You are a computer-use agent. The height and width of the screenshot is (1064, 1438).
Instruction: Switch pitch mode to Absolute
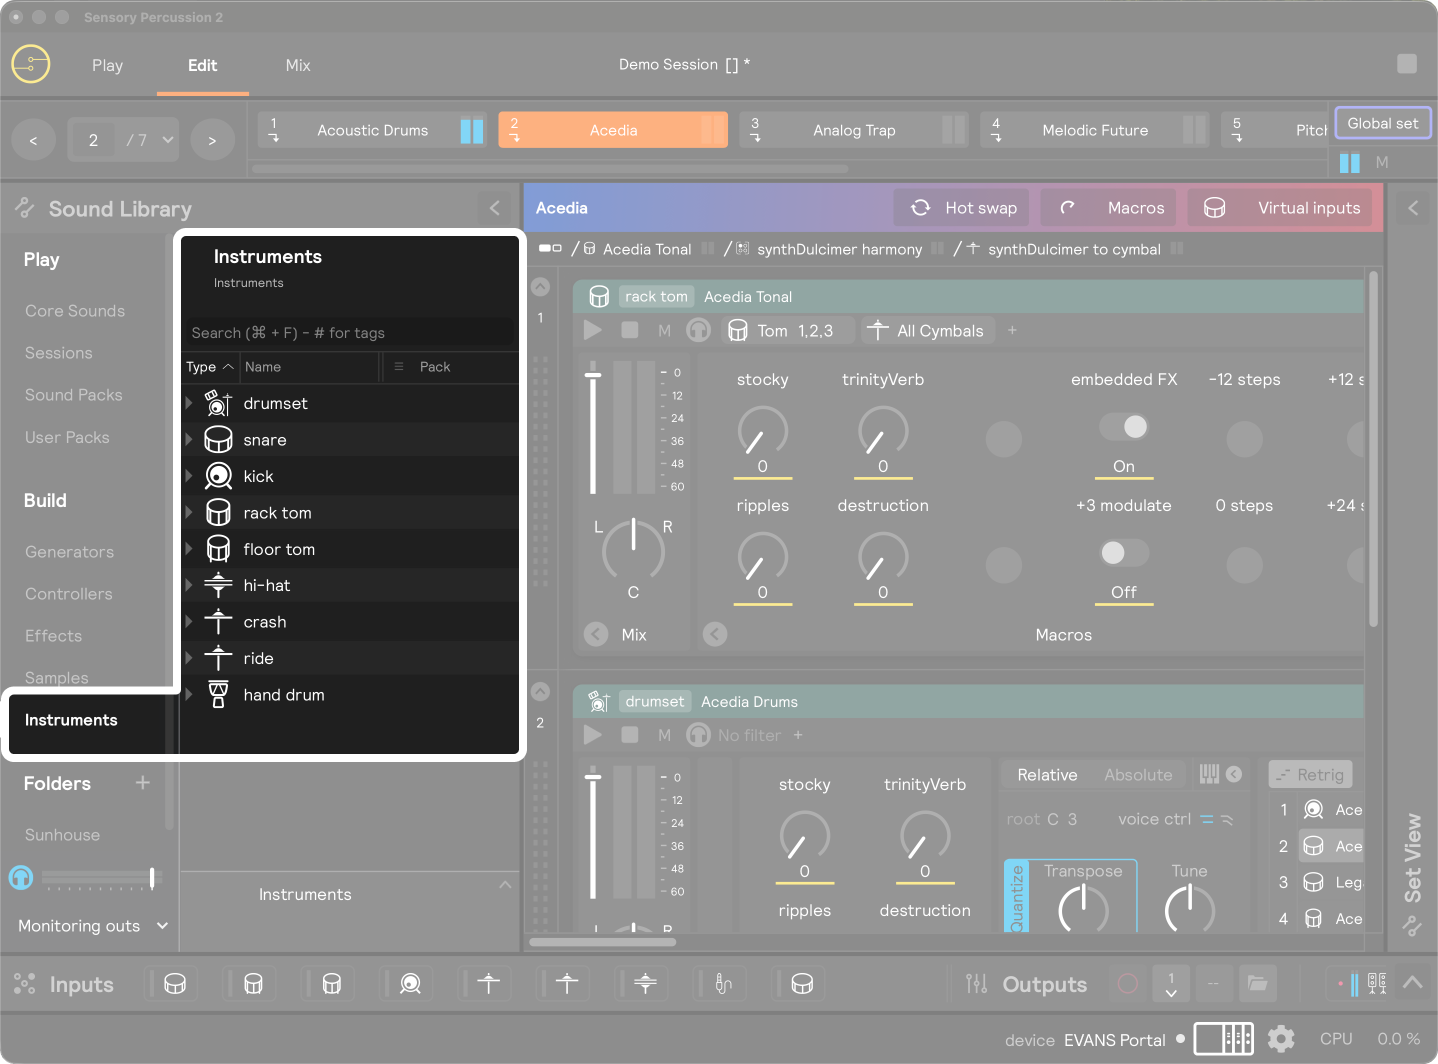pos(1138,775)
